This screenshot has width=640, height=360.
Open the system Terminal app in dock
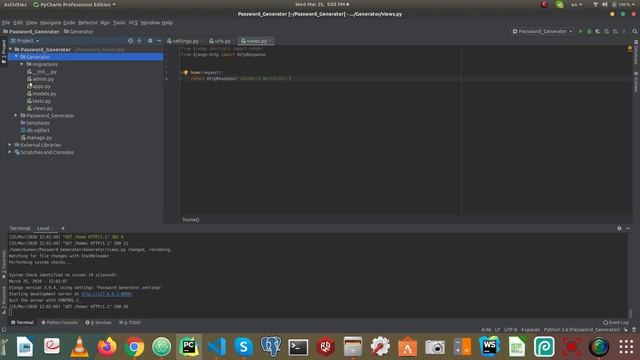tap(298, 347)
